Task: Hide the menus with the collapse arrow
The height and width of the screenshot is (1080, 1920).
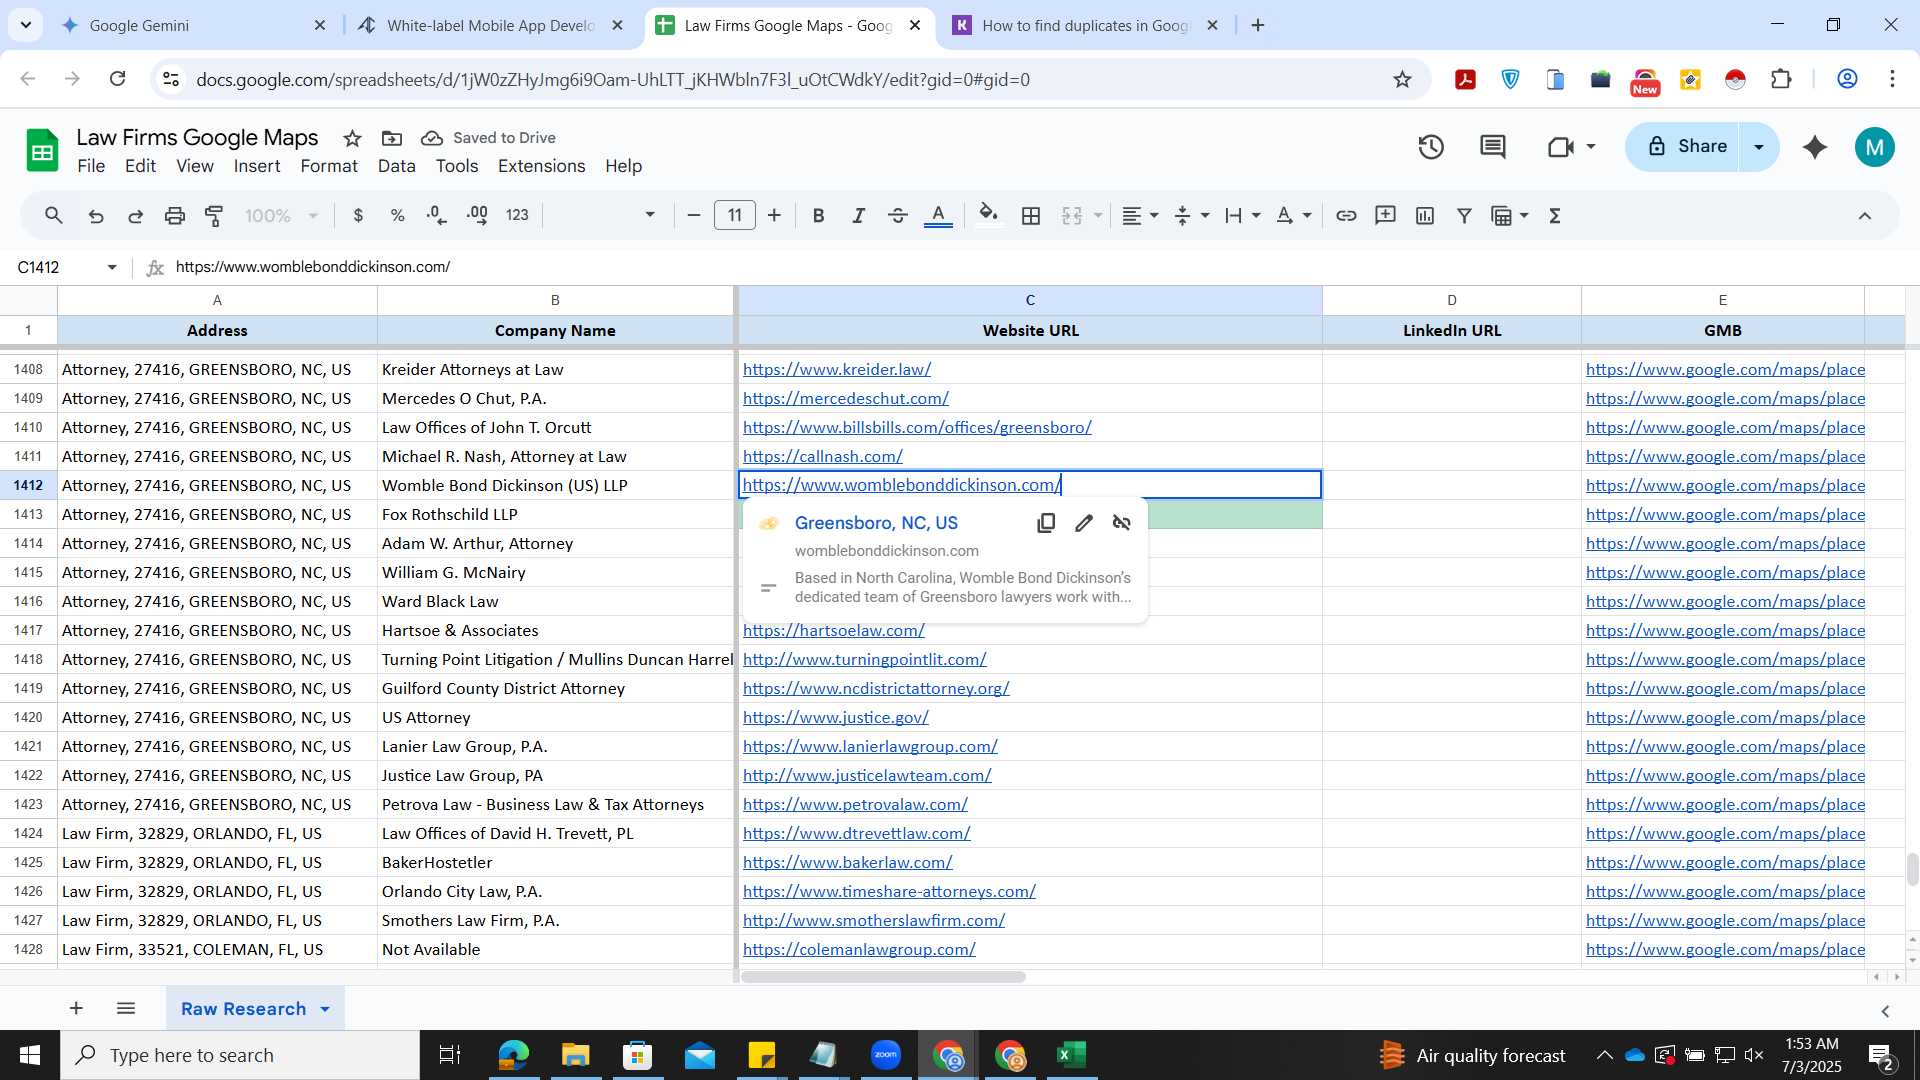Action: coord(1865,215)
